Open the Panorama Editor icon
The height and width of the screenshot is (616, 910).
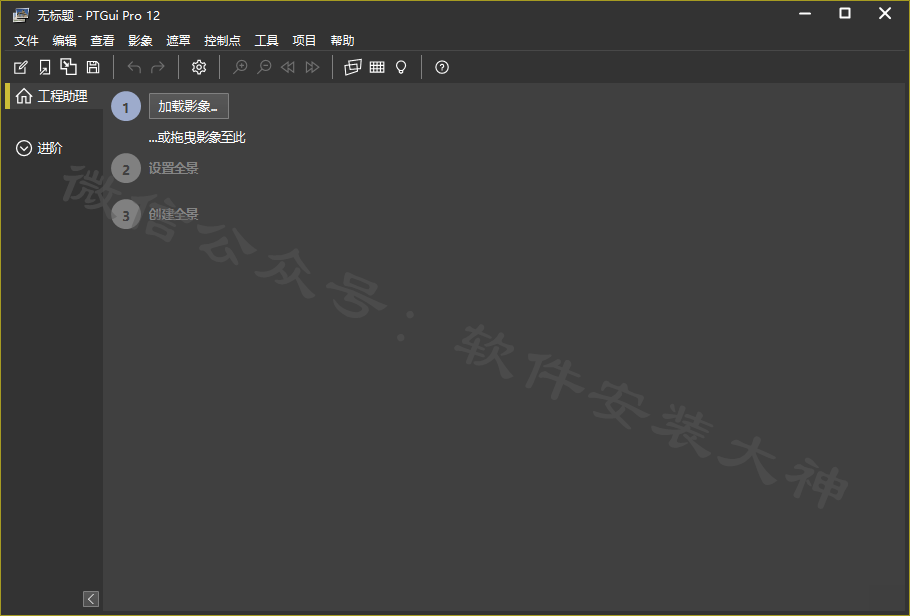[353, 67]
